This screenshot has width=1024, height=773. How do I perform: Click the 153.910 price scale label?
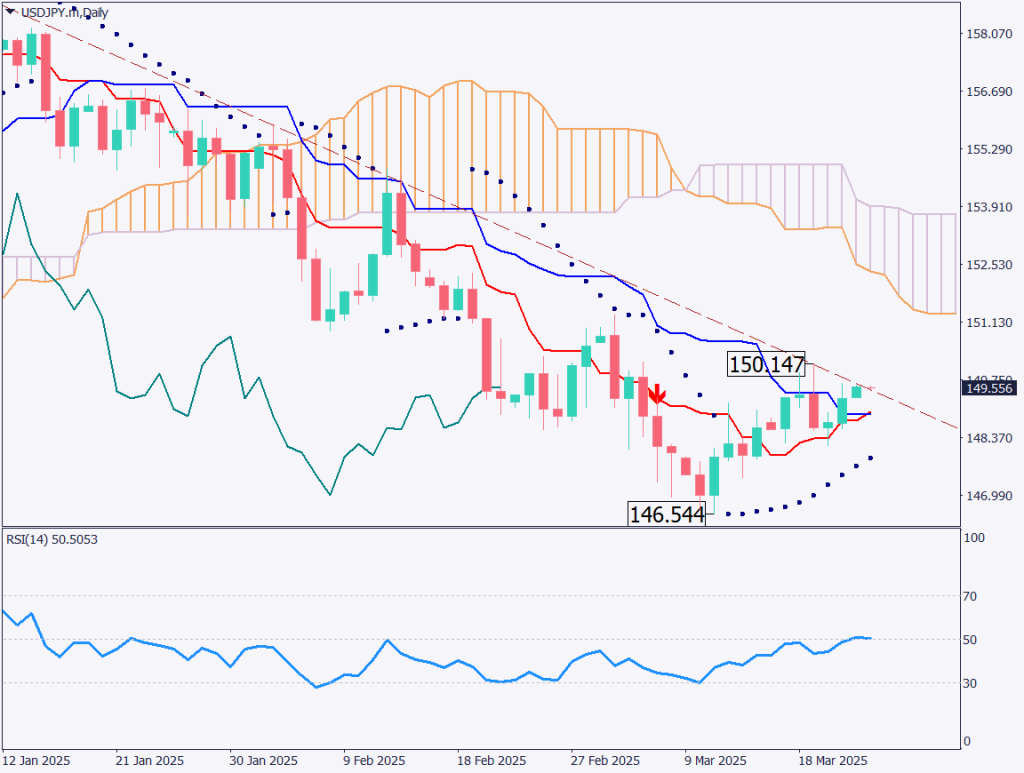(991, 207)
